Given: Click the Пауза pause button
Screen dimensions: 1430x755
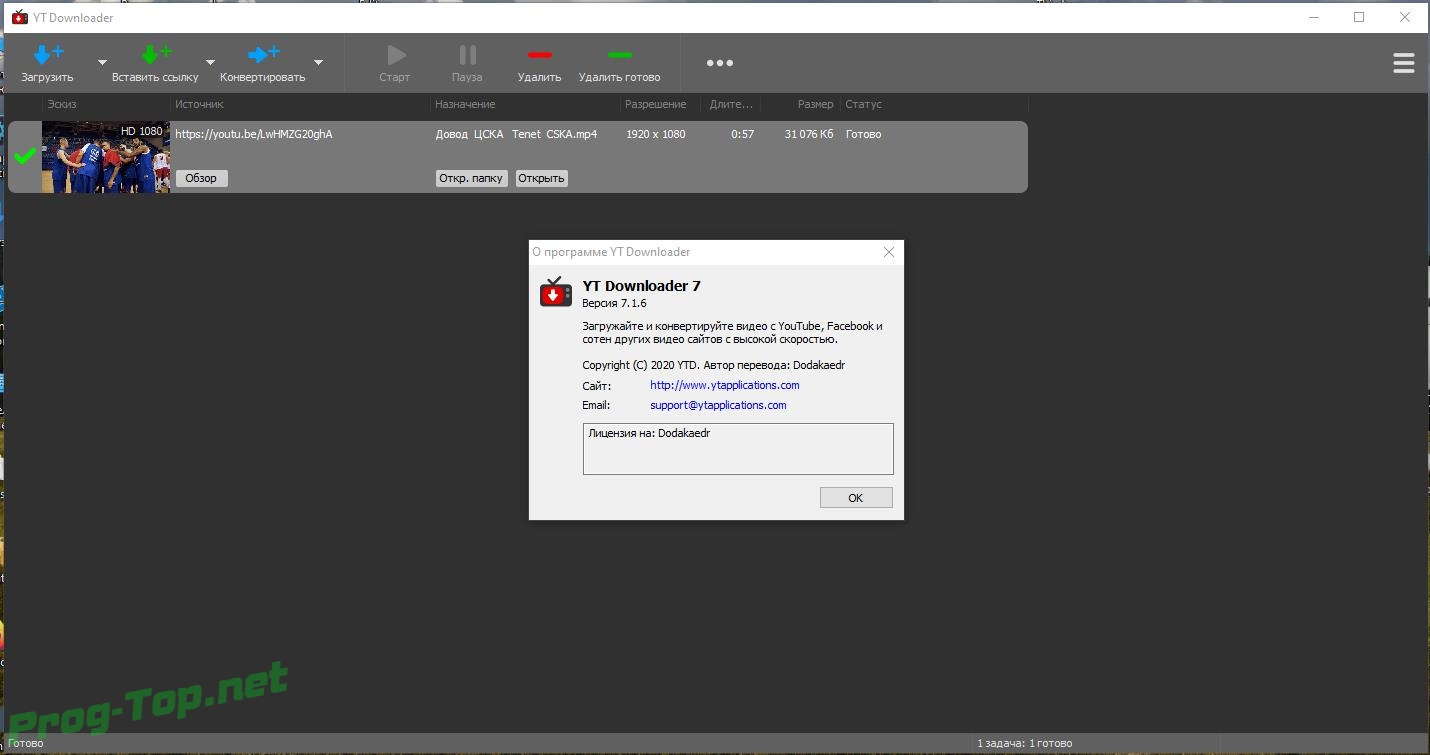Looking at the screenshot, I should pyautogui.click(x=467, y=55).
